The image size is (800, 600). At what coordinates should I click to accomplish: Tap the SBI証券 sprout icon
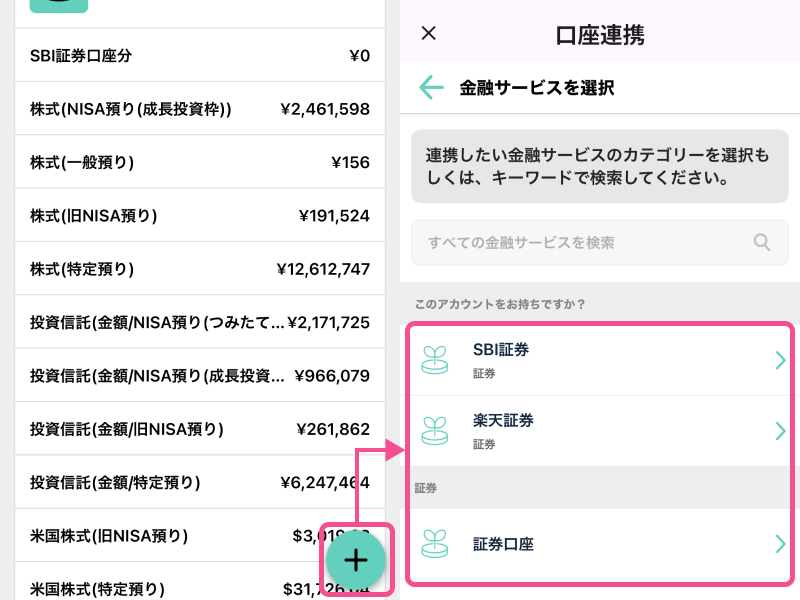pyautogui.click(x=435, y=360)
